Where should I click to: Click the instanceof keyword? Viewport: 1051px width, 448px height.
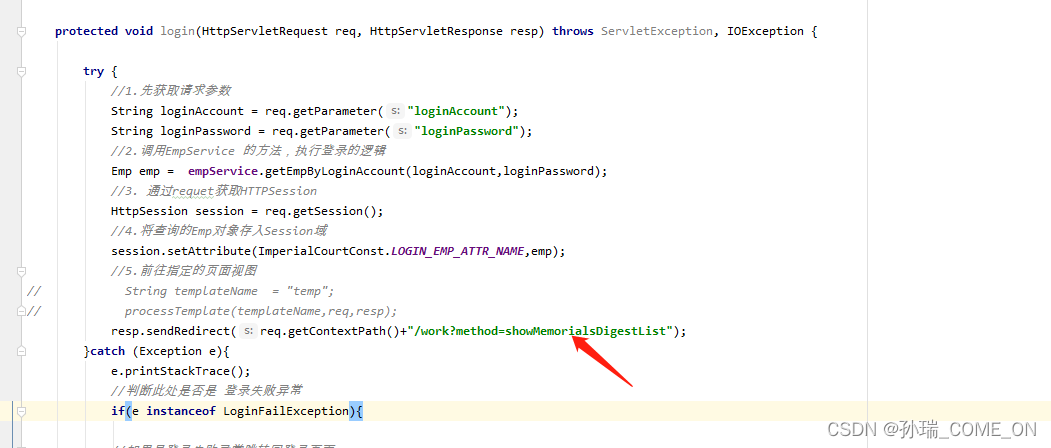pyautogui.click(x=181, y=410)
